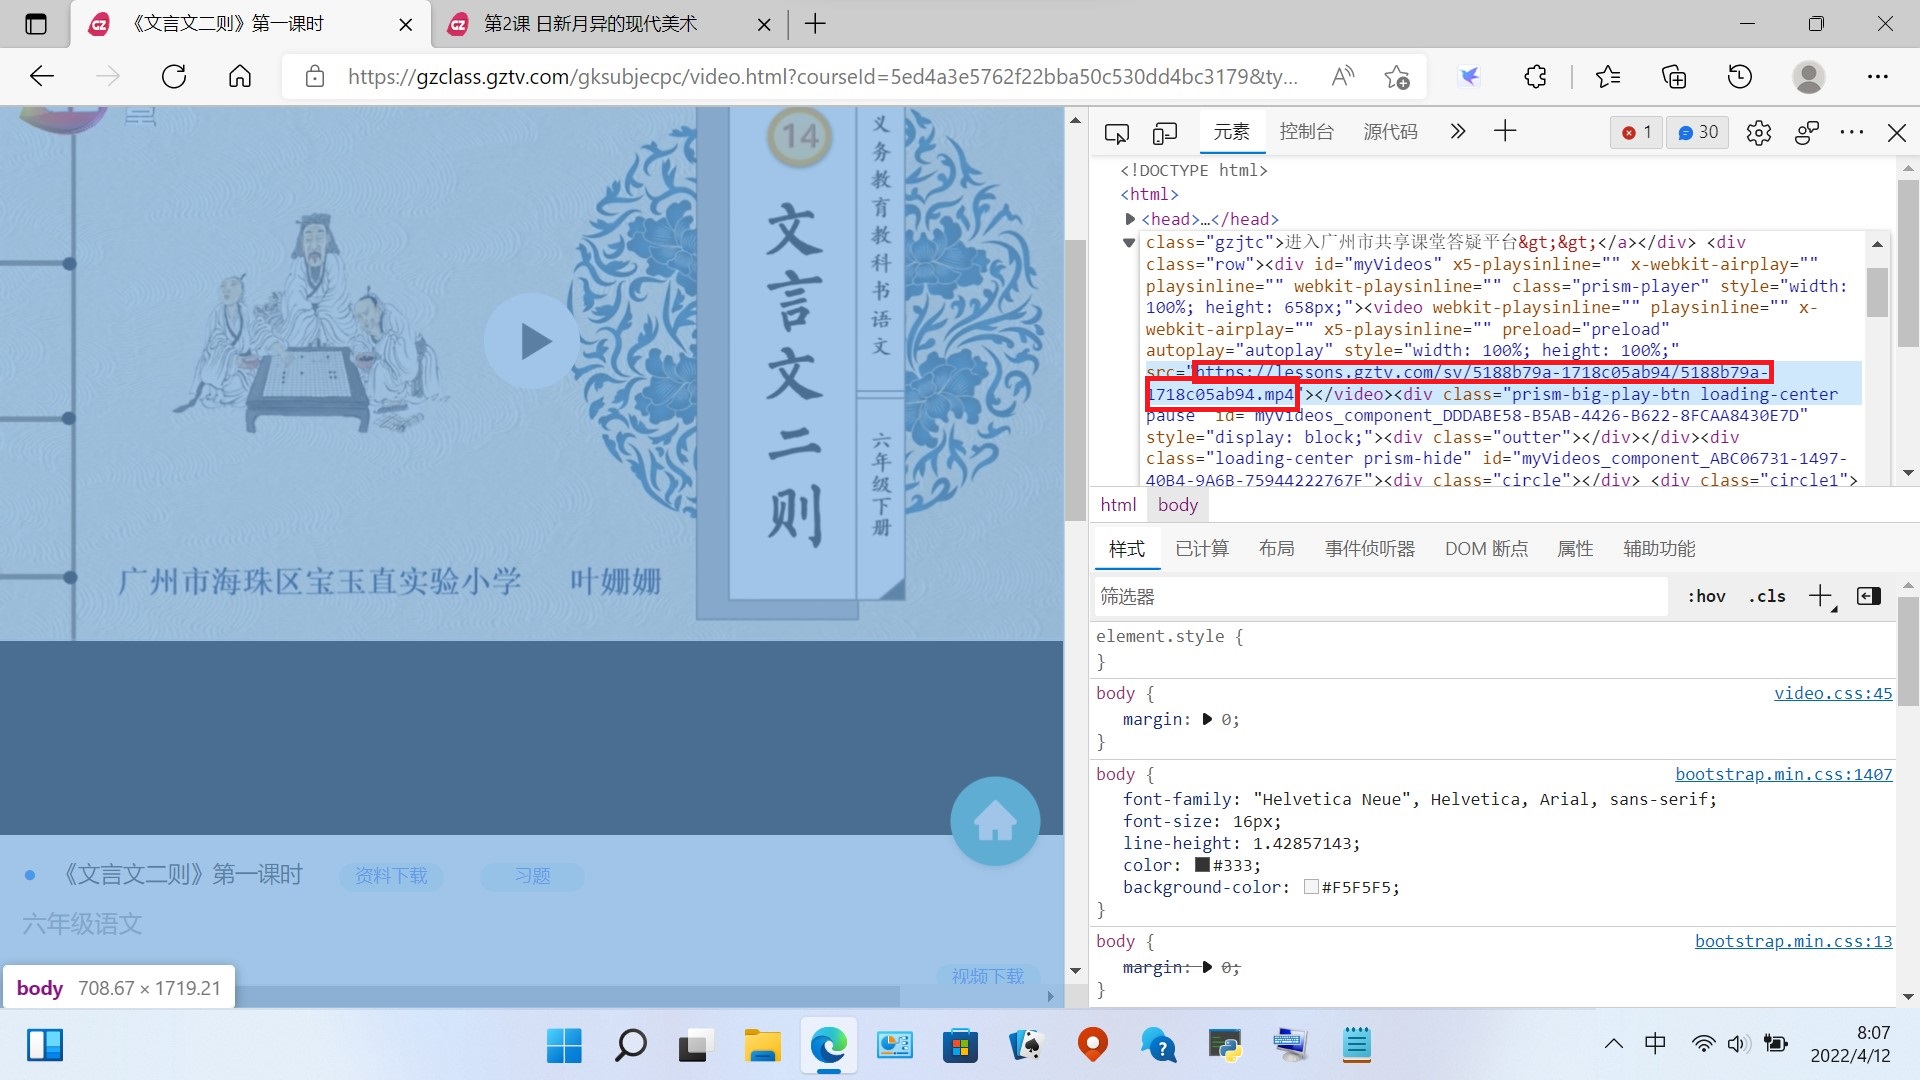Toggle the computed styles sidebar pane
This screenshot has width=1920, height=1080.
[x=1868, y=597]
